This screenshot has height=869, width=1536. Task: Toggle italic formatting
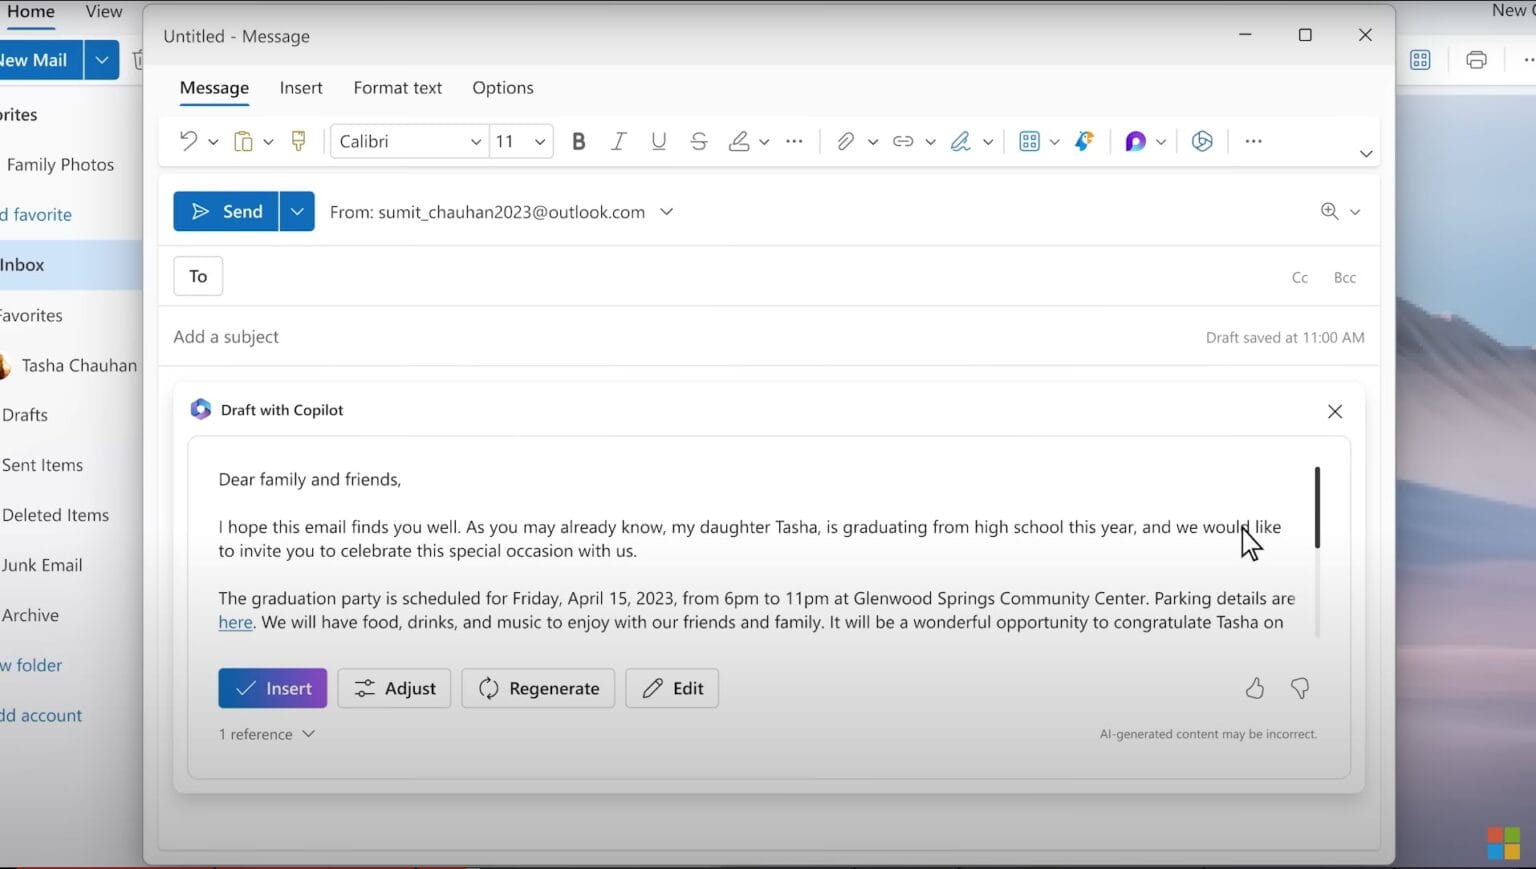[618, 141]
